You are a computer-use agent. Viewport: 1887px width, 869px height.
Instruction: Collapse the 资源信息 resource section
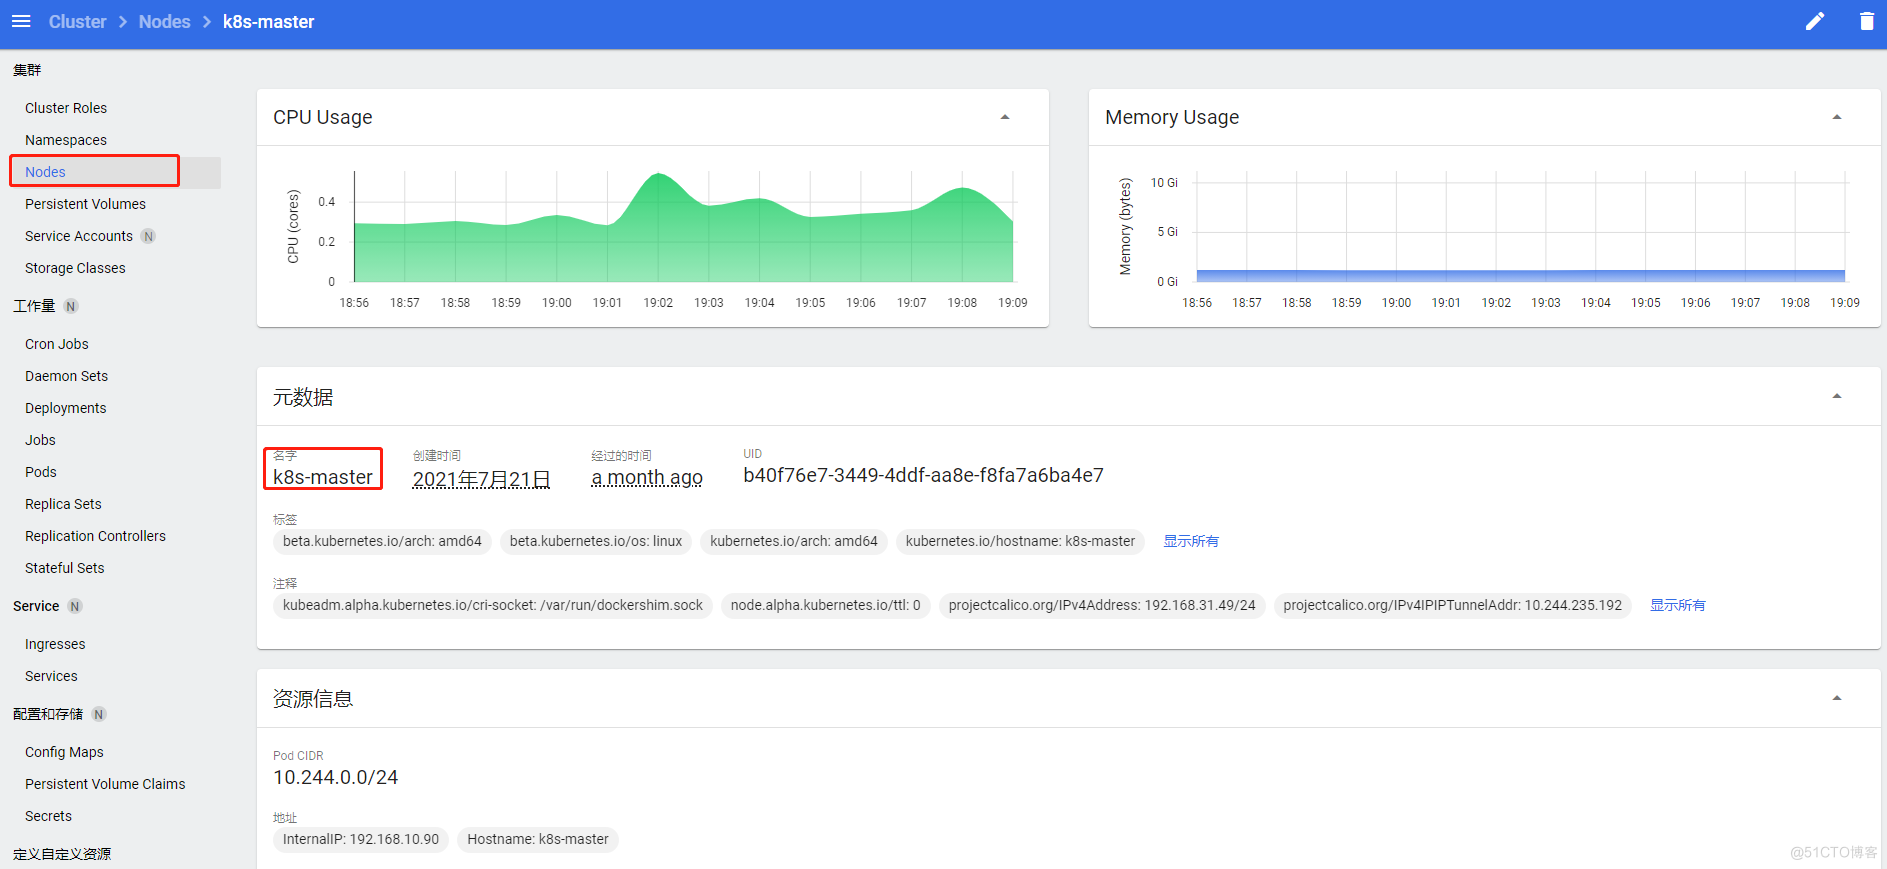pyautogui.click(x=1837, y=698)
